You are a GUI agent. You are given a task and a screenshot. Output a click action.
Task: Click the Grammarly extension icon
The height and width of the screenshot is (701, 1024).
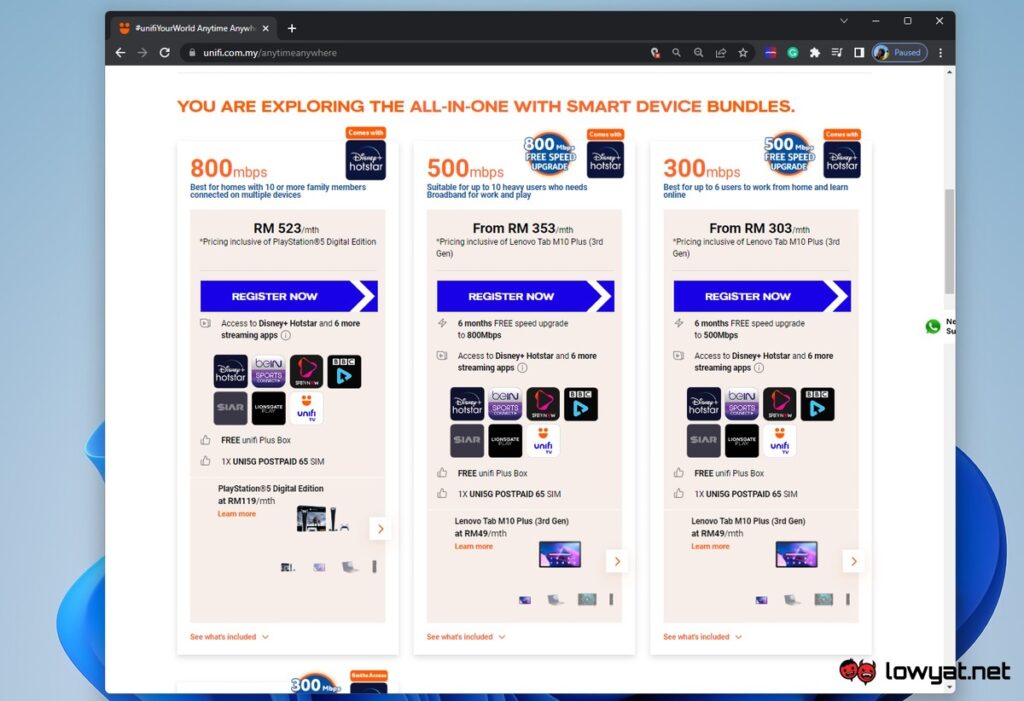pyautogui.click(x=793, y=53)
